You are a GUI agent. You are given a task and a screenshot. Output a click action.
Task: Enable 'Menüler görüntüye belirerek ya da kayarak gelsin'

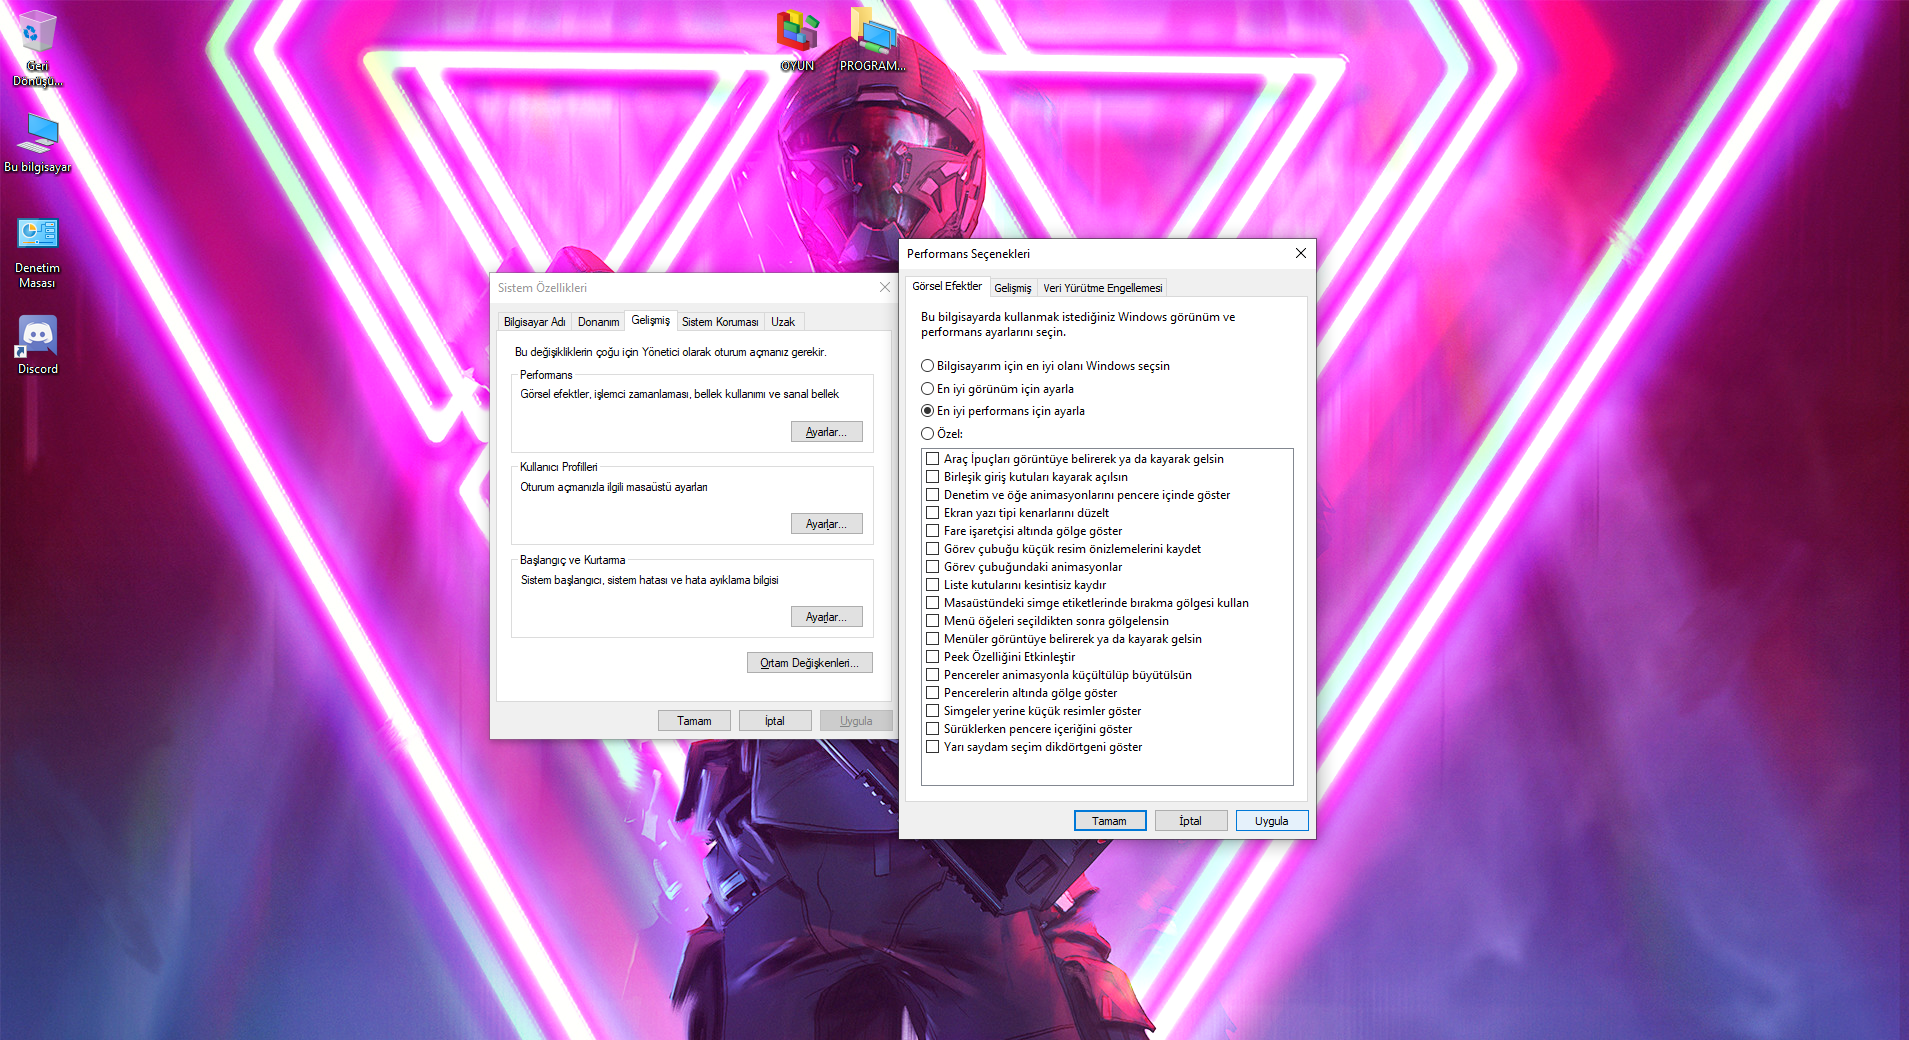932,639
